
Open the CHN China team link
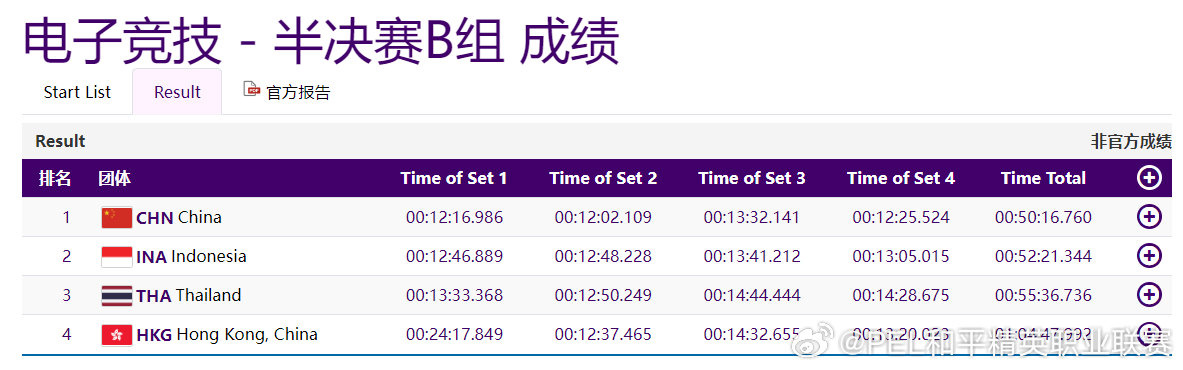point(179,218)
